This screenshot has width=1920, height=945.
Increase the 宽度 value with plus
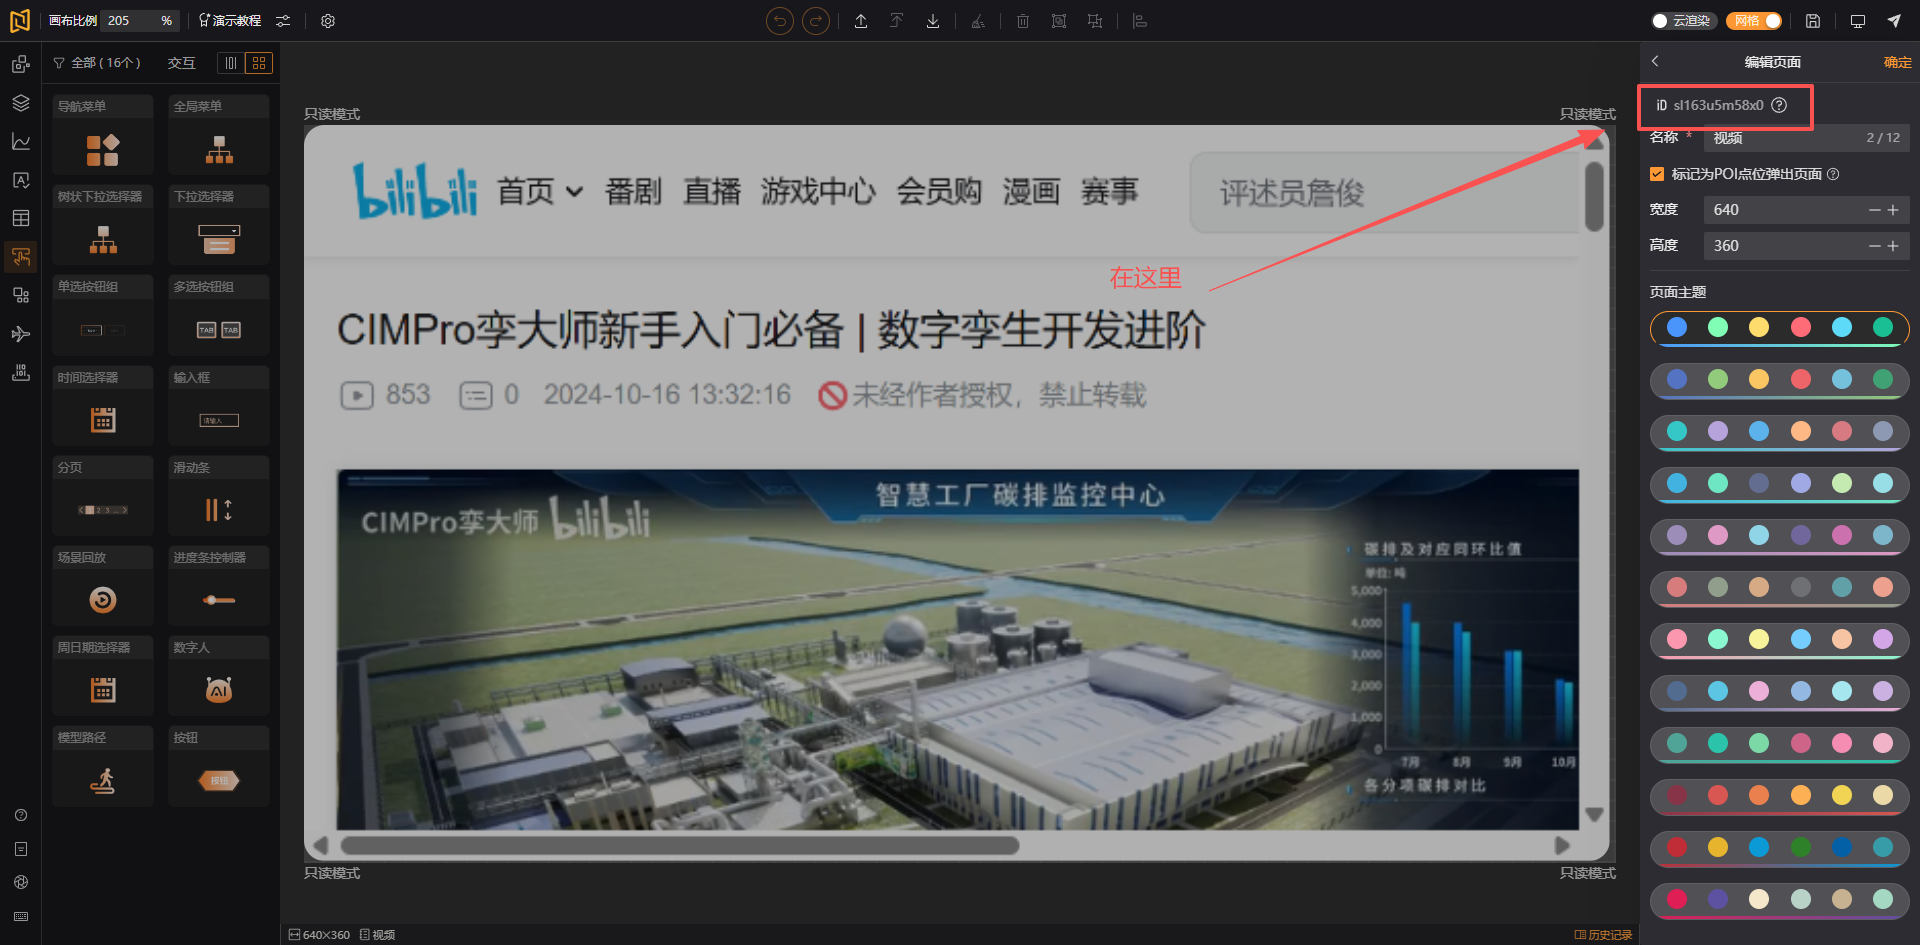click(1893, 210)
